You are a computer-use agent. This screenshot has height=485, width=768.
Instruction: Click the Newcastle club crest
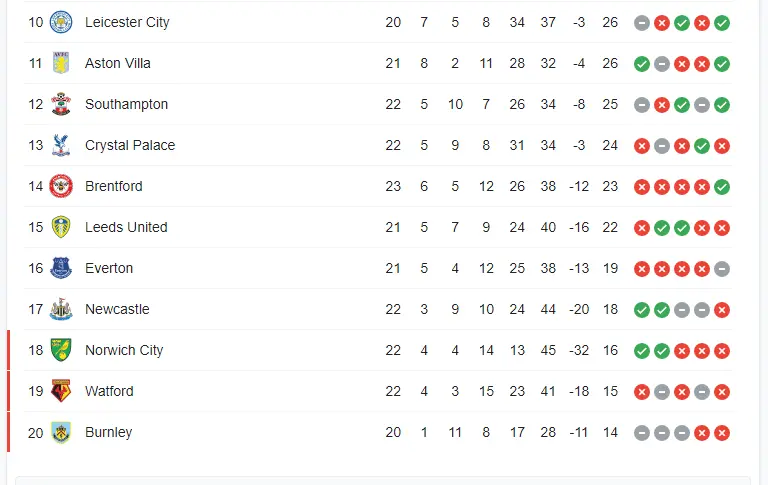click(x=61, y=309)
